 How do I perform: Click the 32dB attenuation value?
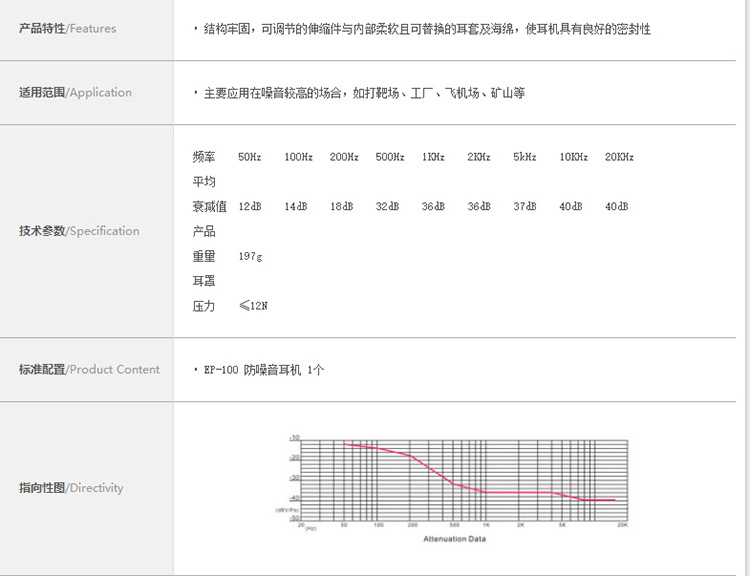[387, 207]
